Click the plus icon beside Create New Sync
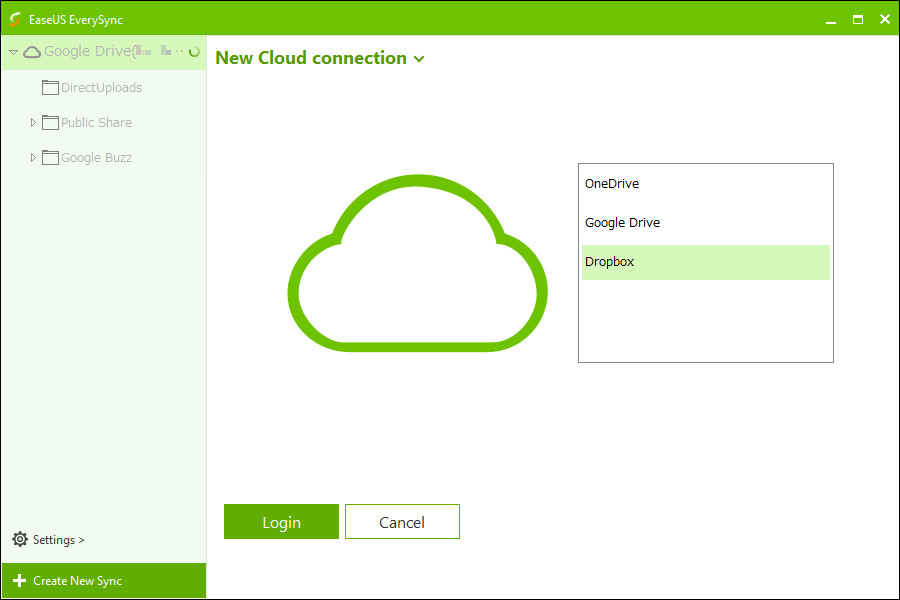900x600 pixels. click(x=20, y=581)
